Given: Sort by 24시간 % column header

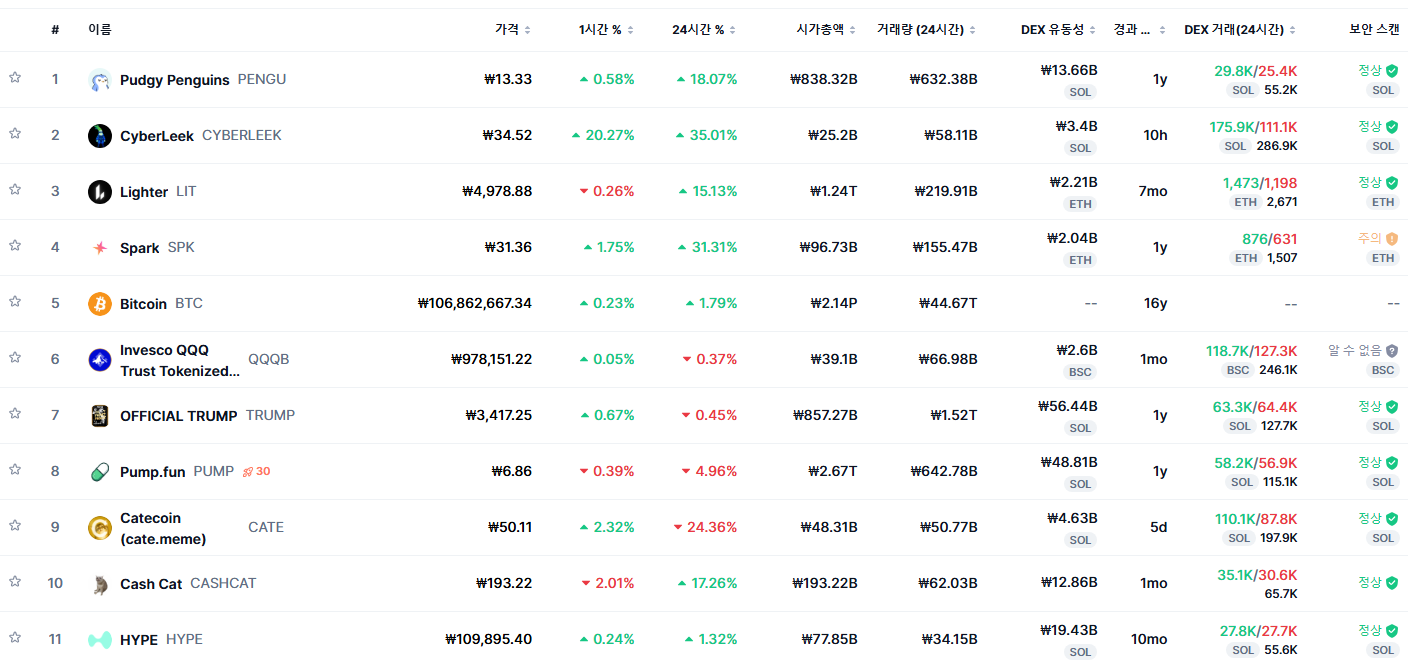Looking at the screenshot, I should [x=704, y=30].
